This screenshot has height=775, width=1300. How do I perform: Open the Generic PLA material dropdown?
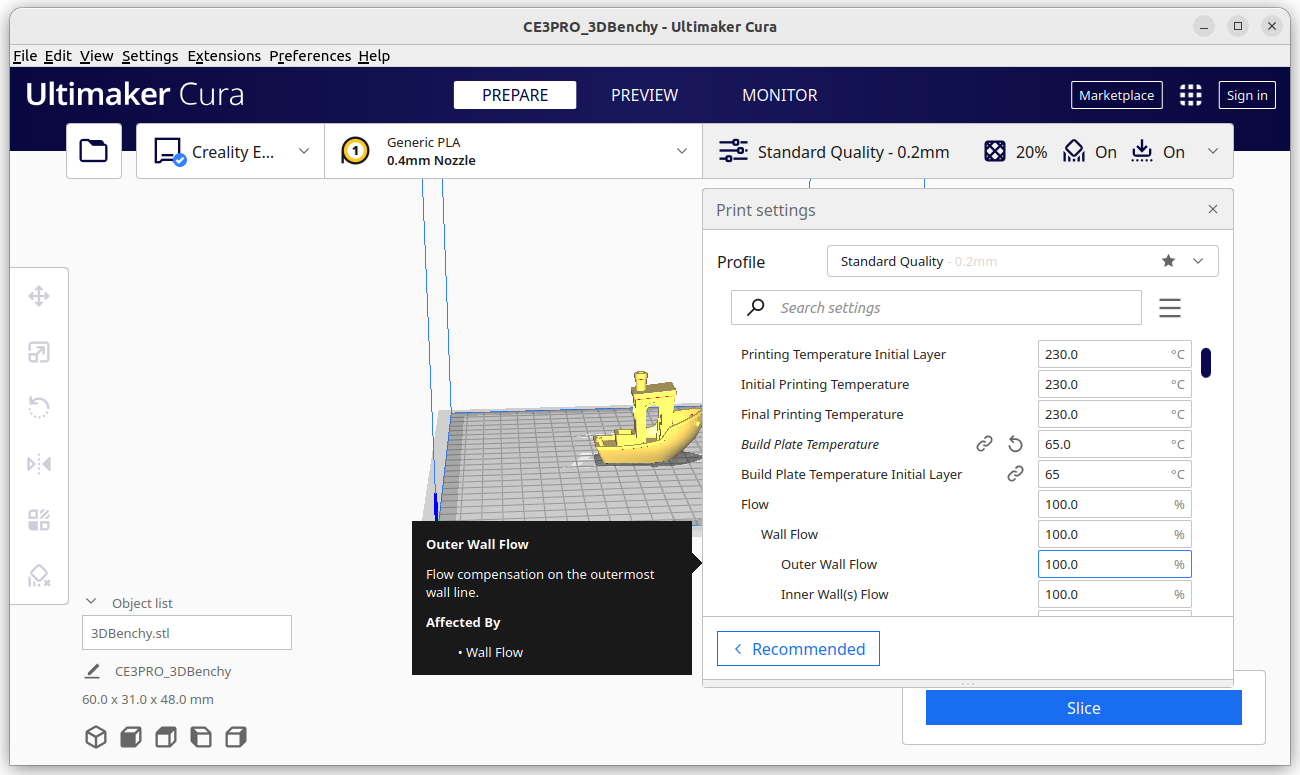(x=513, y=151)
